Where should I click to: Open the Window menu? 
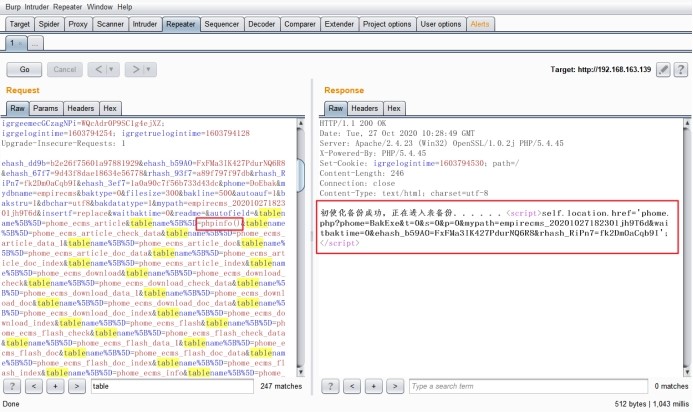click(100, 7)
